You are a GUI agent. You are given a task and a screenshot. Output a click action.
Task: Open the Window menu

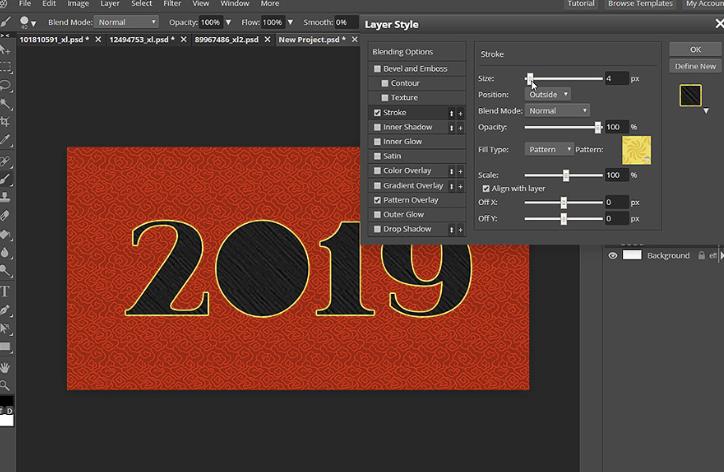click(x=235, y=4)
